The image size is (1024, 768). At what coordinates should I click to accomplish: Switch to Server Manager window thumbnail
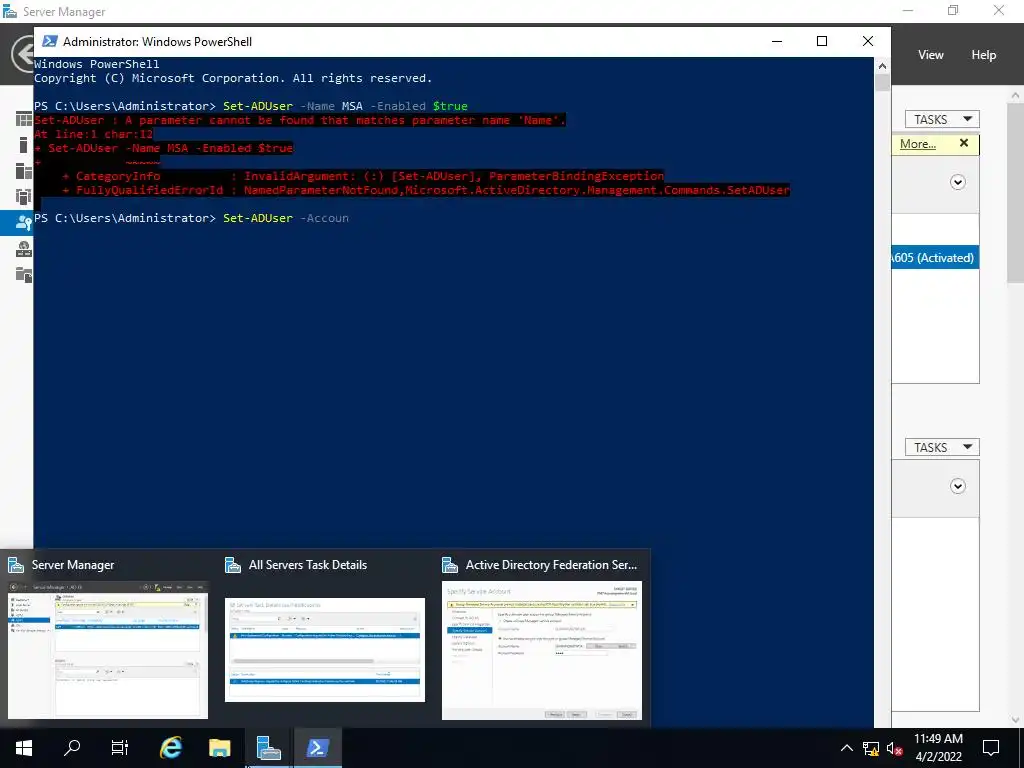[108, 650]
